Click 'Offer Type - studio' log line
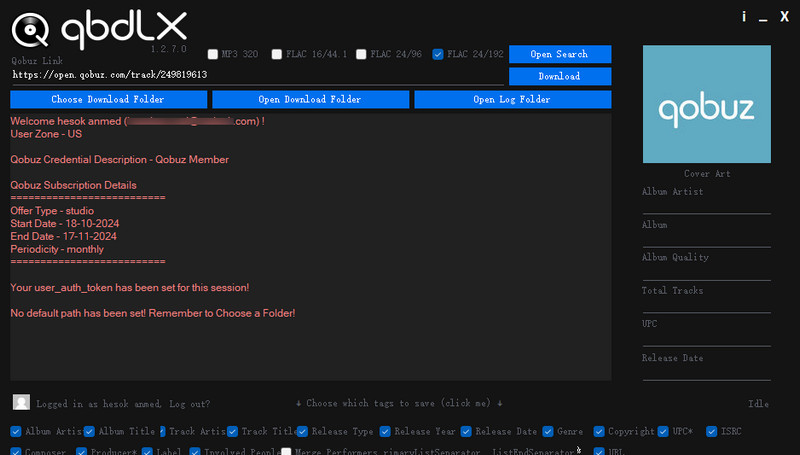The image size is (800, 455). (x=52, y=211)
